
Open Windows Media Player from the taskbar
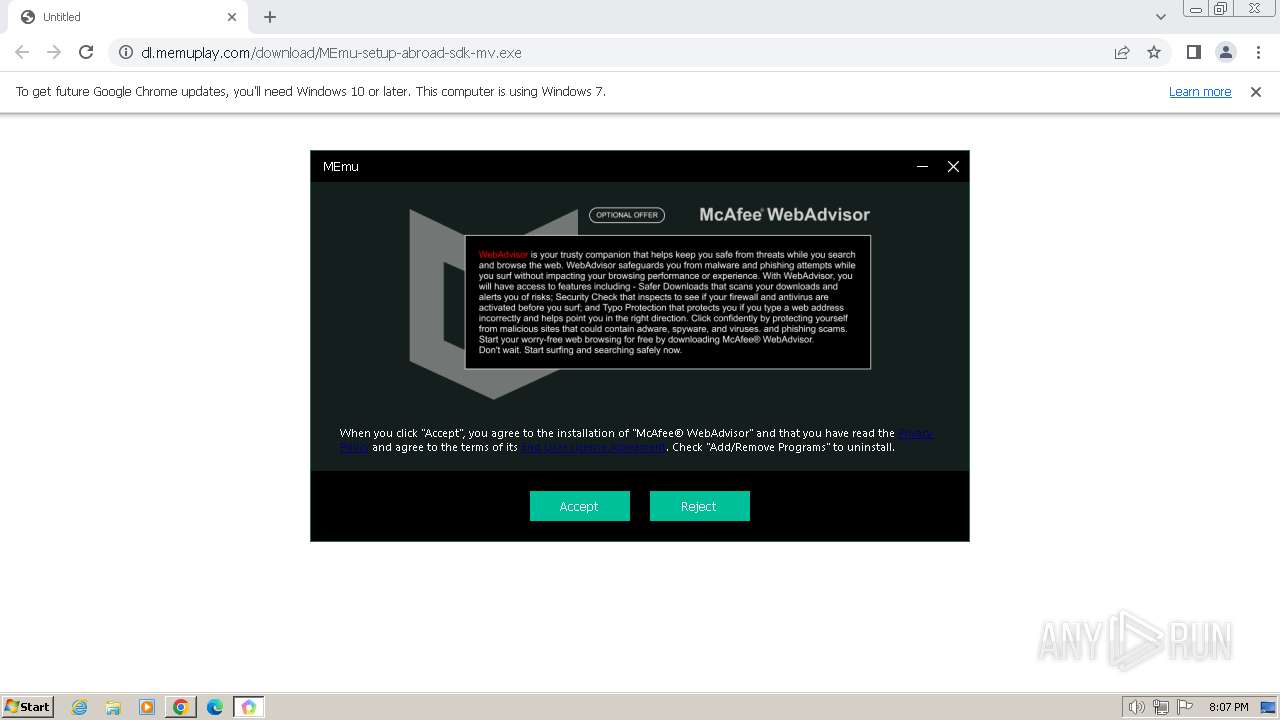(x=147, y=707)
